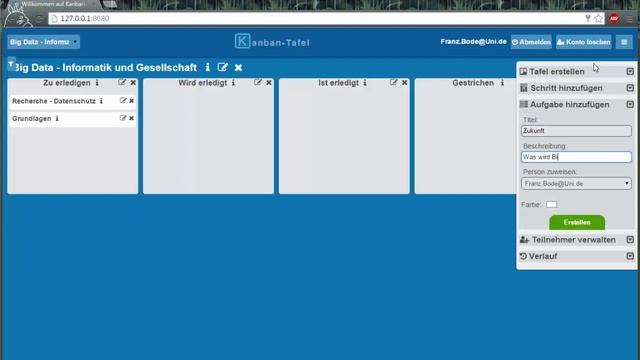Collapse the Aufgabe hinzufügen section
This screenshot has width=640, height=360.
click(630, 105)
